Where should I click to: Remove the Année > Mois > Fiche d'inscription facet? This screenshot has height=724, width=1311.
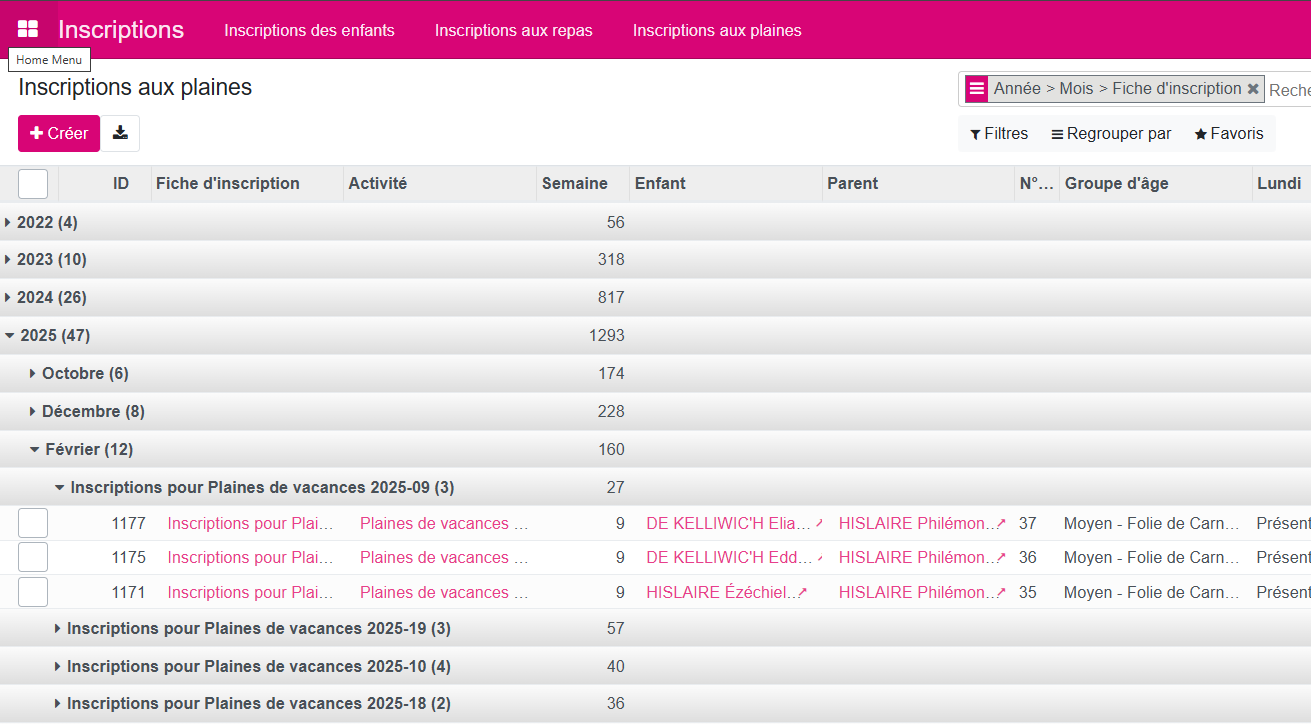click(1253, 89)
